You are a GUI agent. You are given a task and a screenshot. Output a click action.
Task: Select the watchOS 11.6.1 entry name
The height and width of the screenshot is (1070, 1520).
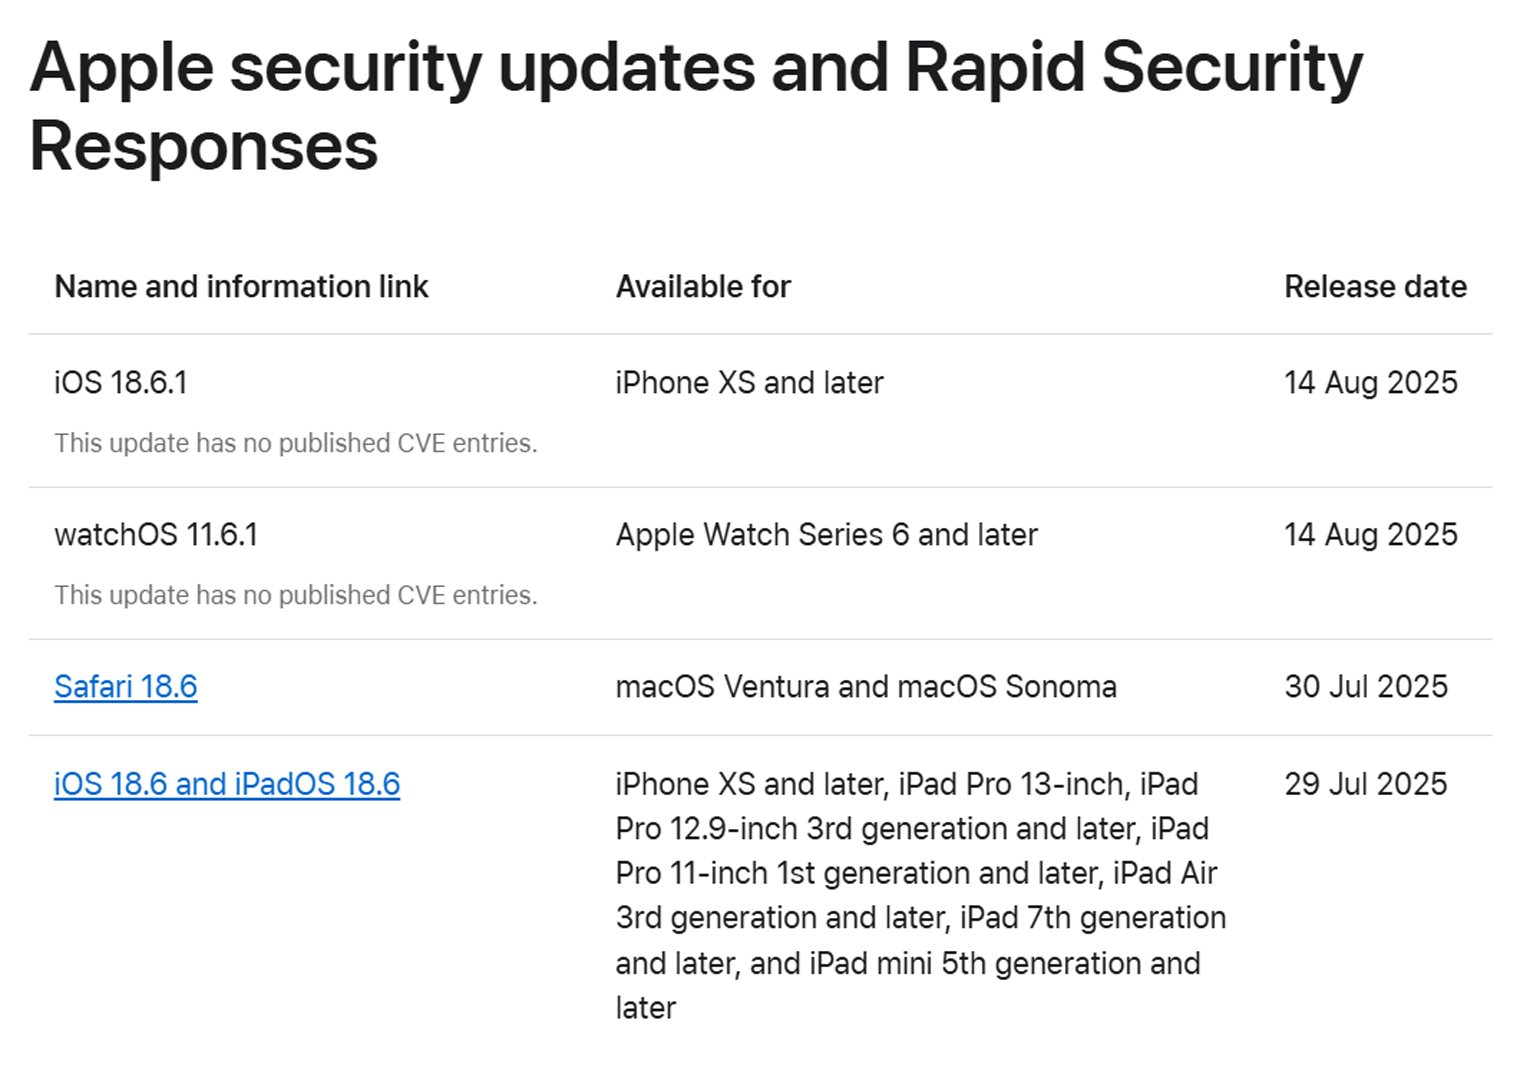(x=156, y=534)
